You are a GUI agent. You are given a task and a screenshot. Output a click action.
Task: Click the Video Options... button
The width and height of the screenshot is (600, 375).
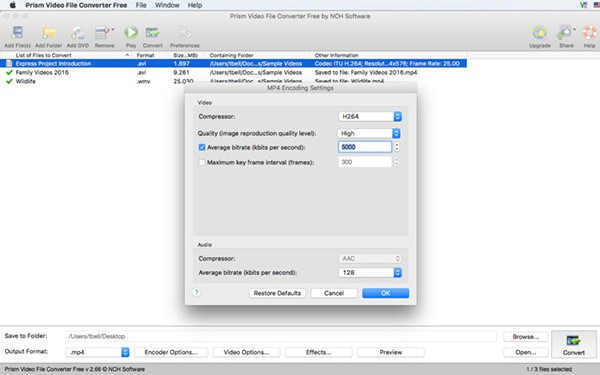246,352
